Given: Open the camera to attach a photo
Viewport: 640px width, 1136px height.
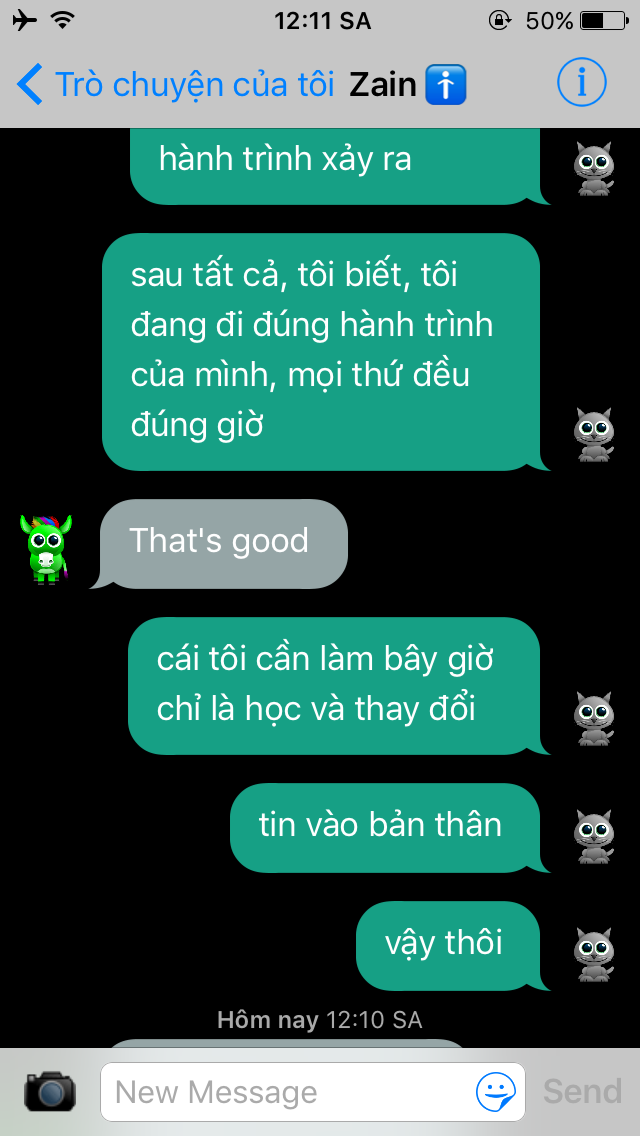Looking at the screenshot, I should [50, 1091].
